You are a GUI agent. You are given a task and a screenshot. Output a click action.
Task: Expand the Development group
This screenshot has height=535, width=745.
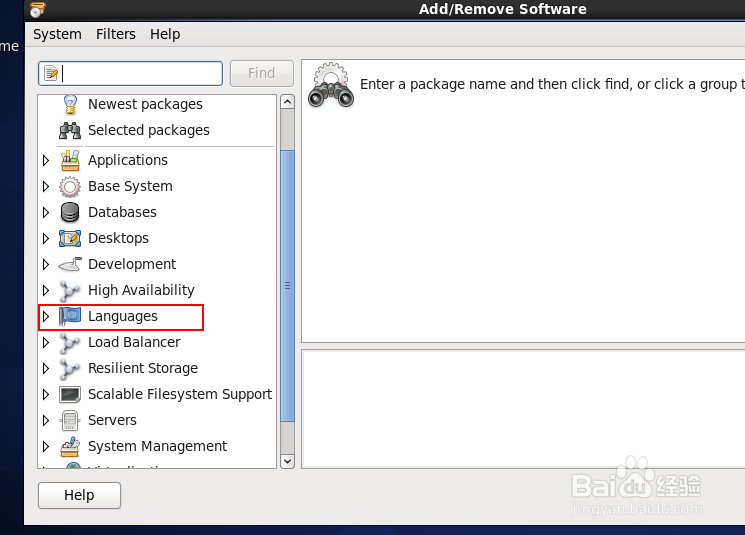(x=46, y=264)
